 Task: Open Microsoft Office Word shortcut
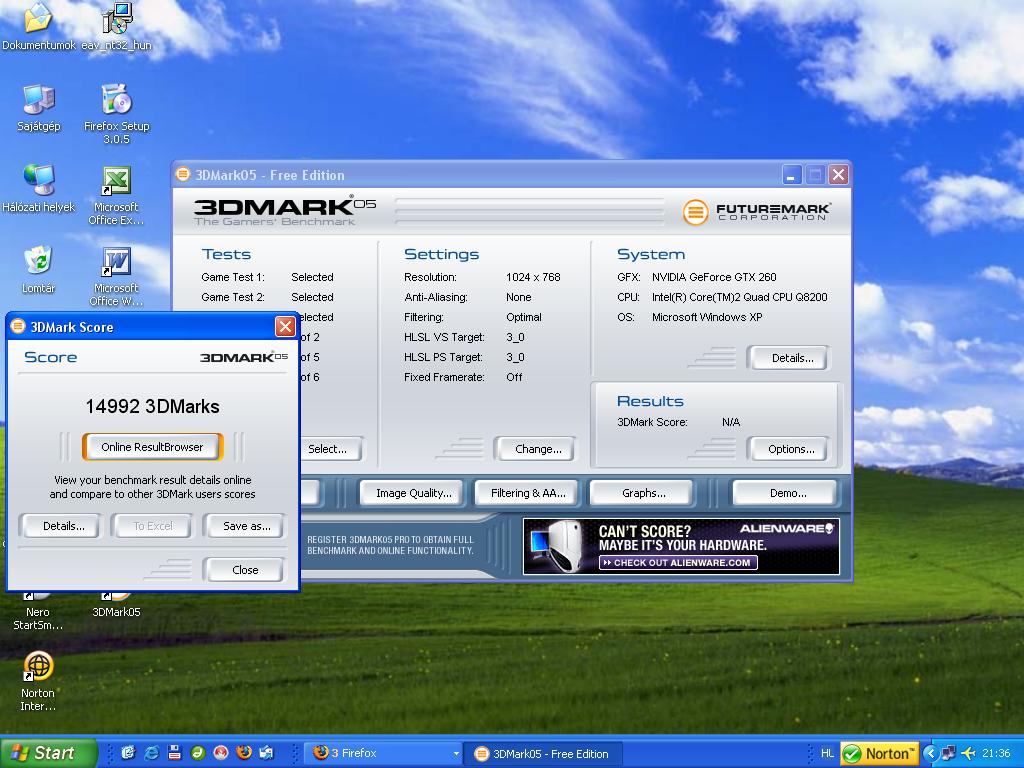[x=116, y=276]
